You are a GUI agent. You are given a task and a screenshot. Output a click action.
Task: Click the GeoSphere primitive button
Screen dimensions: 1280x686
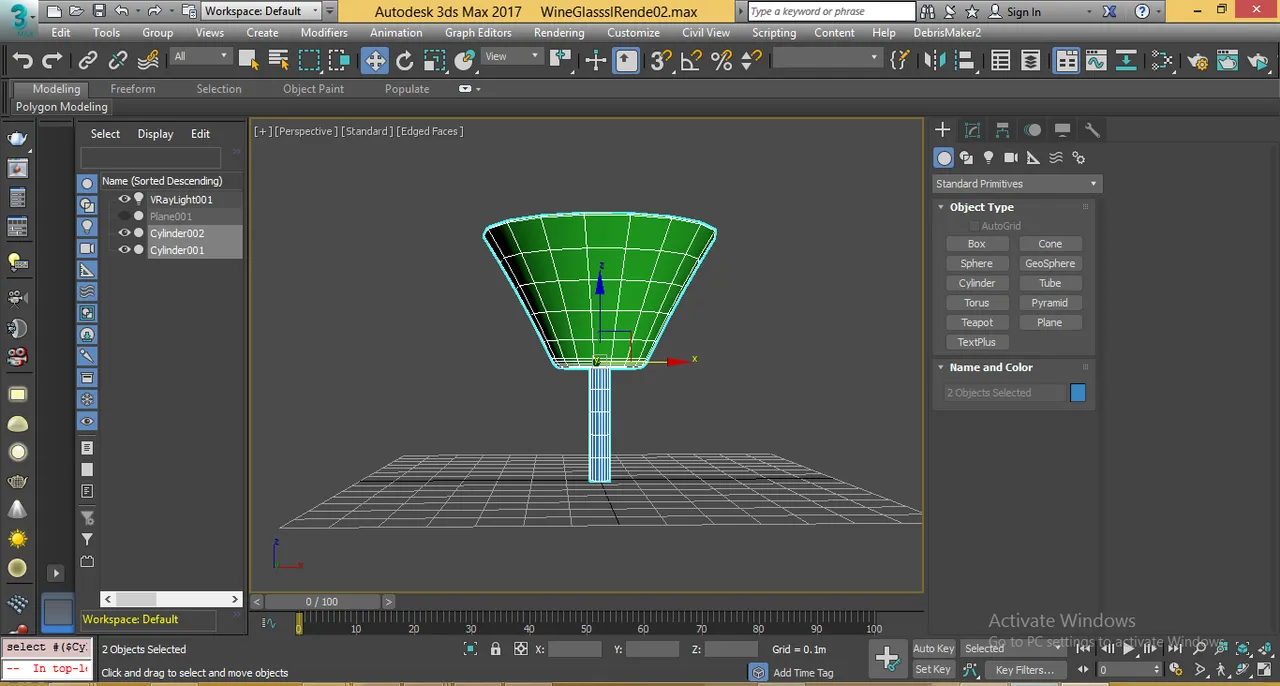click(x=1050, y=263)
